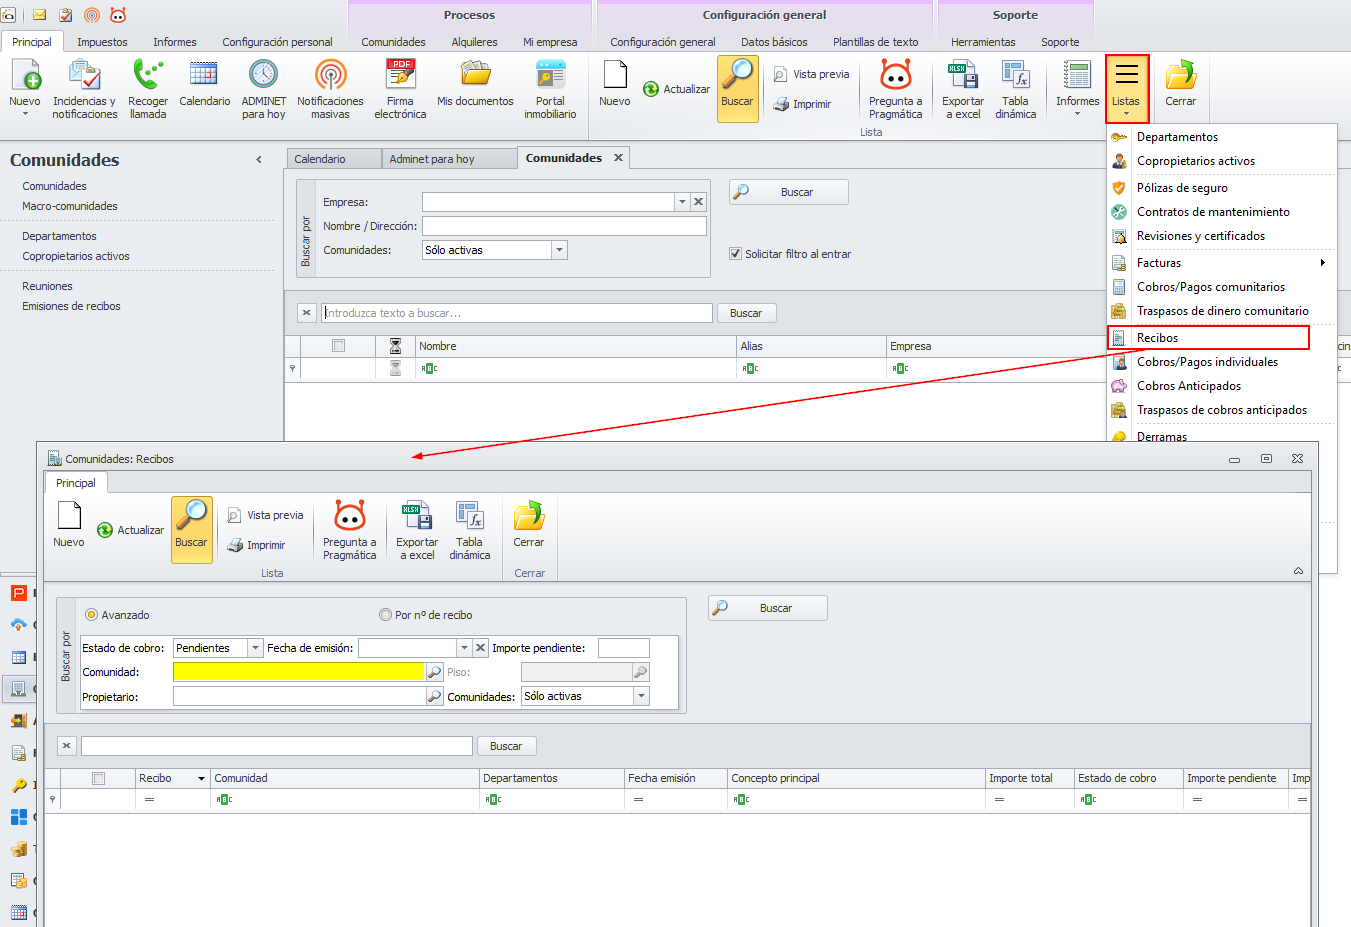The image size is (1351, 927).
Task: Open the Recibo column filter arrow
Action: [201, 778]
